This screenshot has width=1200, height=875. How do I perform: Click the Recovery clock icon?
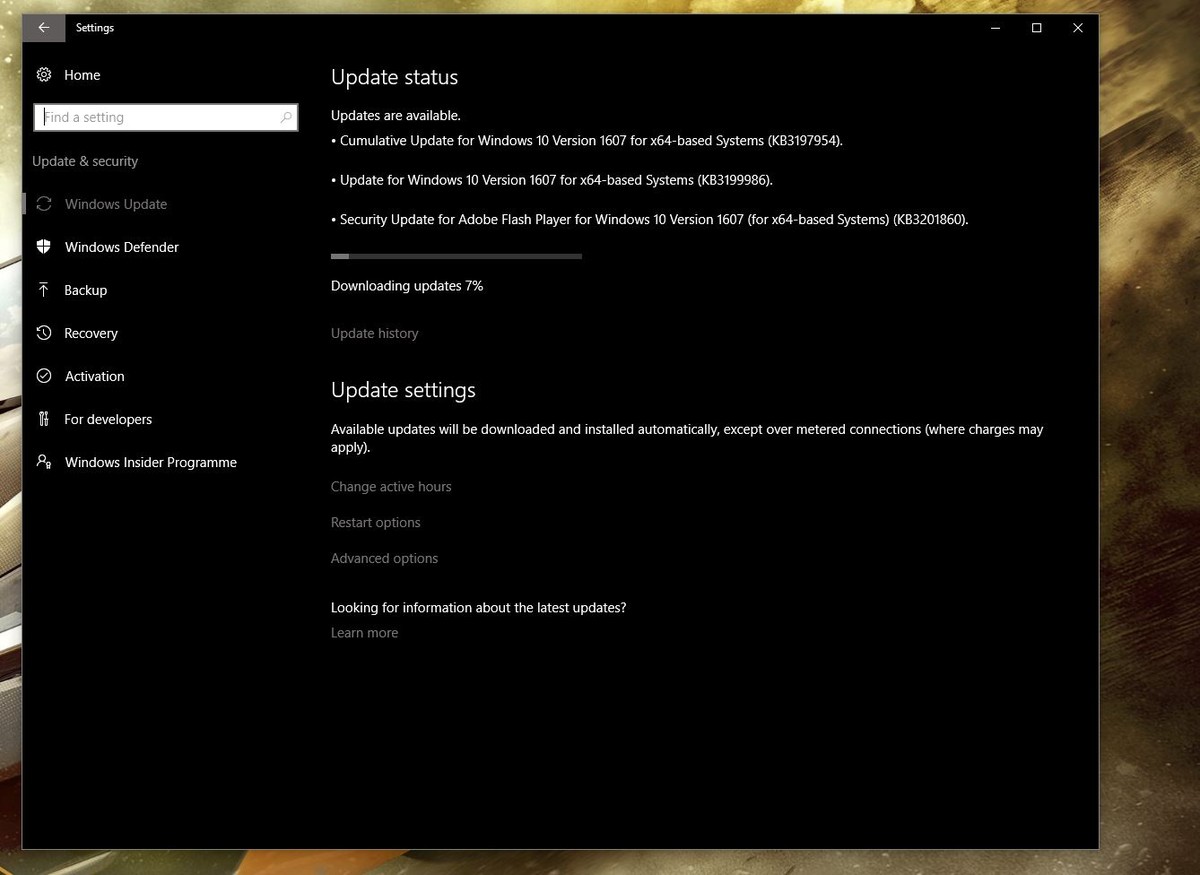point(44,333)
